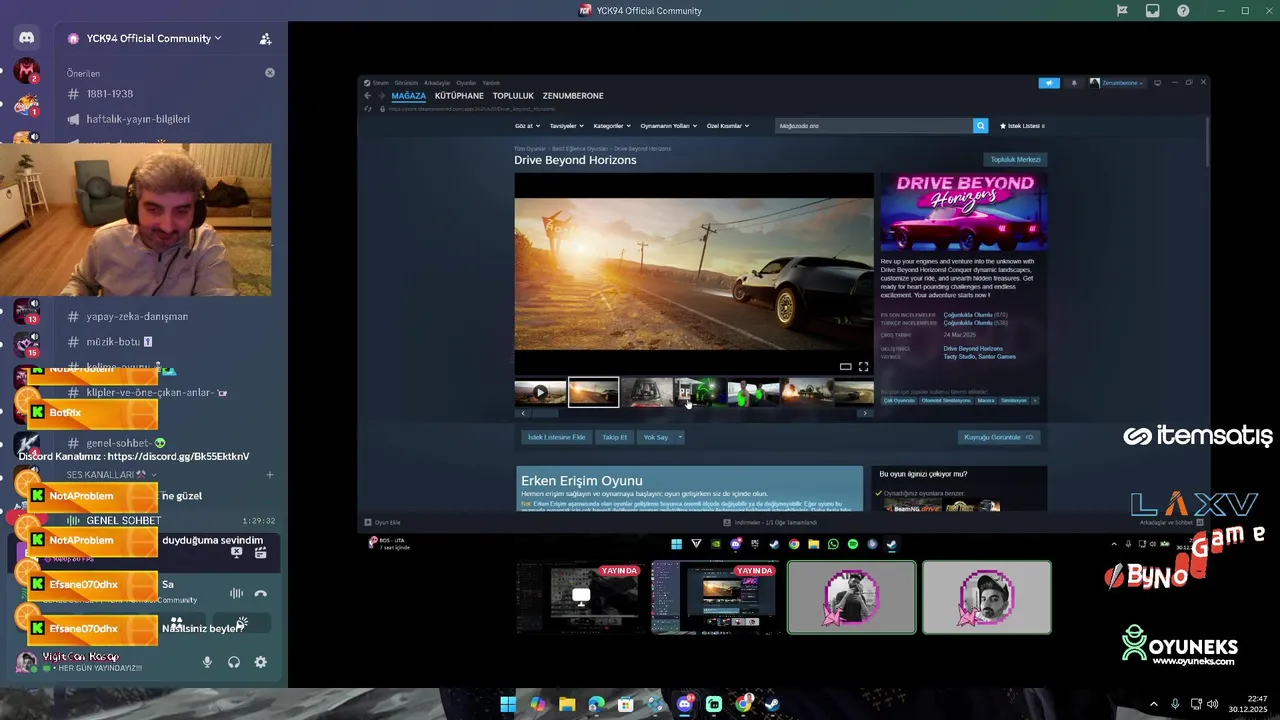
Task: Switch to Steam TOPLULUK tab
Action: 513,96
